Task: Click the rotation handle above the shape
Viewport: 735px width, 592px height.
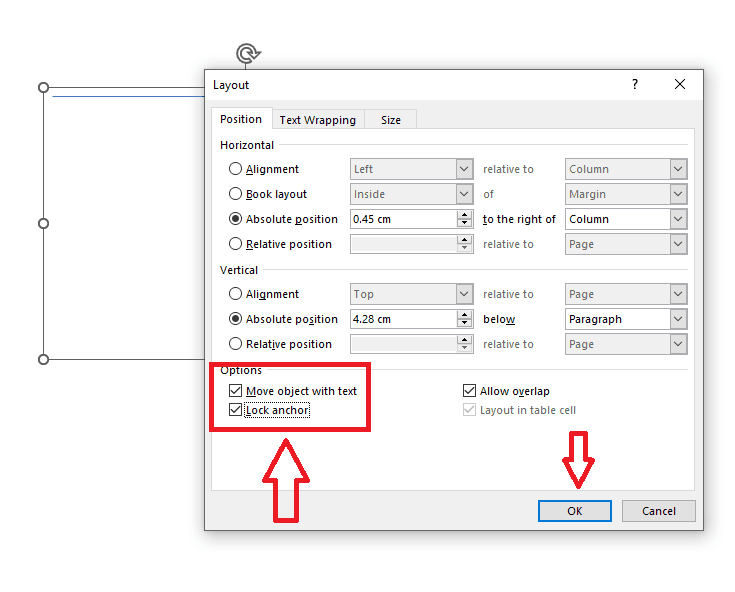Action: 247,54
